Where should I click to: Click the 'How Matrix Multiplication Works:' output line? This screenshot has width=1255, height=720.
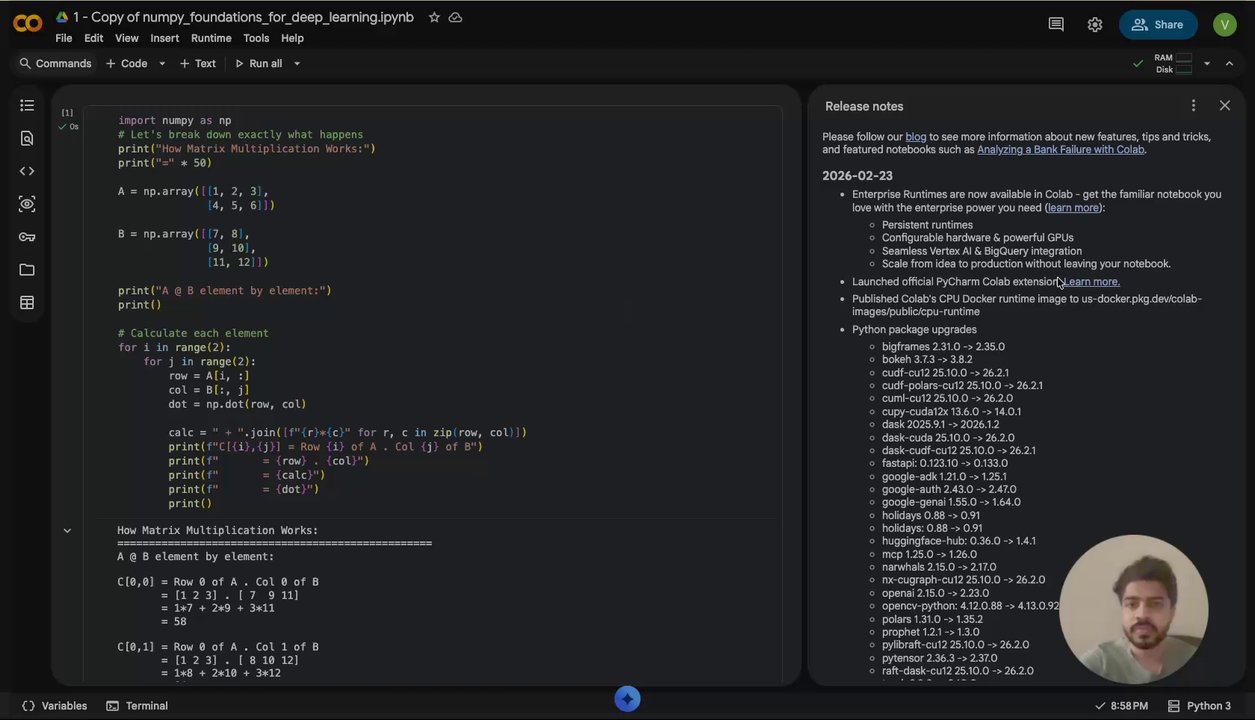click(x=218, y=531)
